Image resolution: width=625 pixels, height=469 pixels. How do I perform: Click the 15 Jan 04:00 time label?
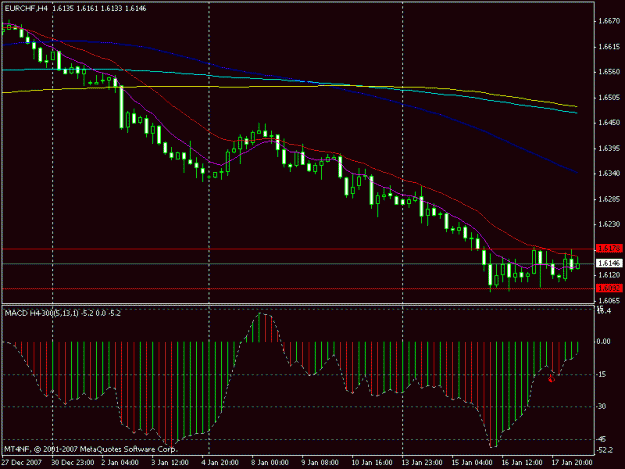(472, 463)
